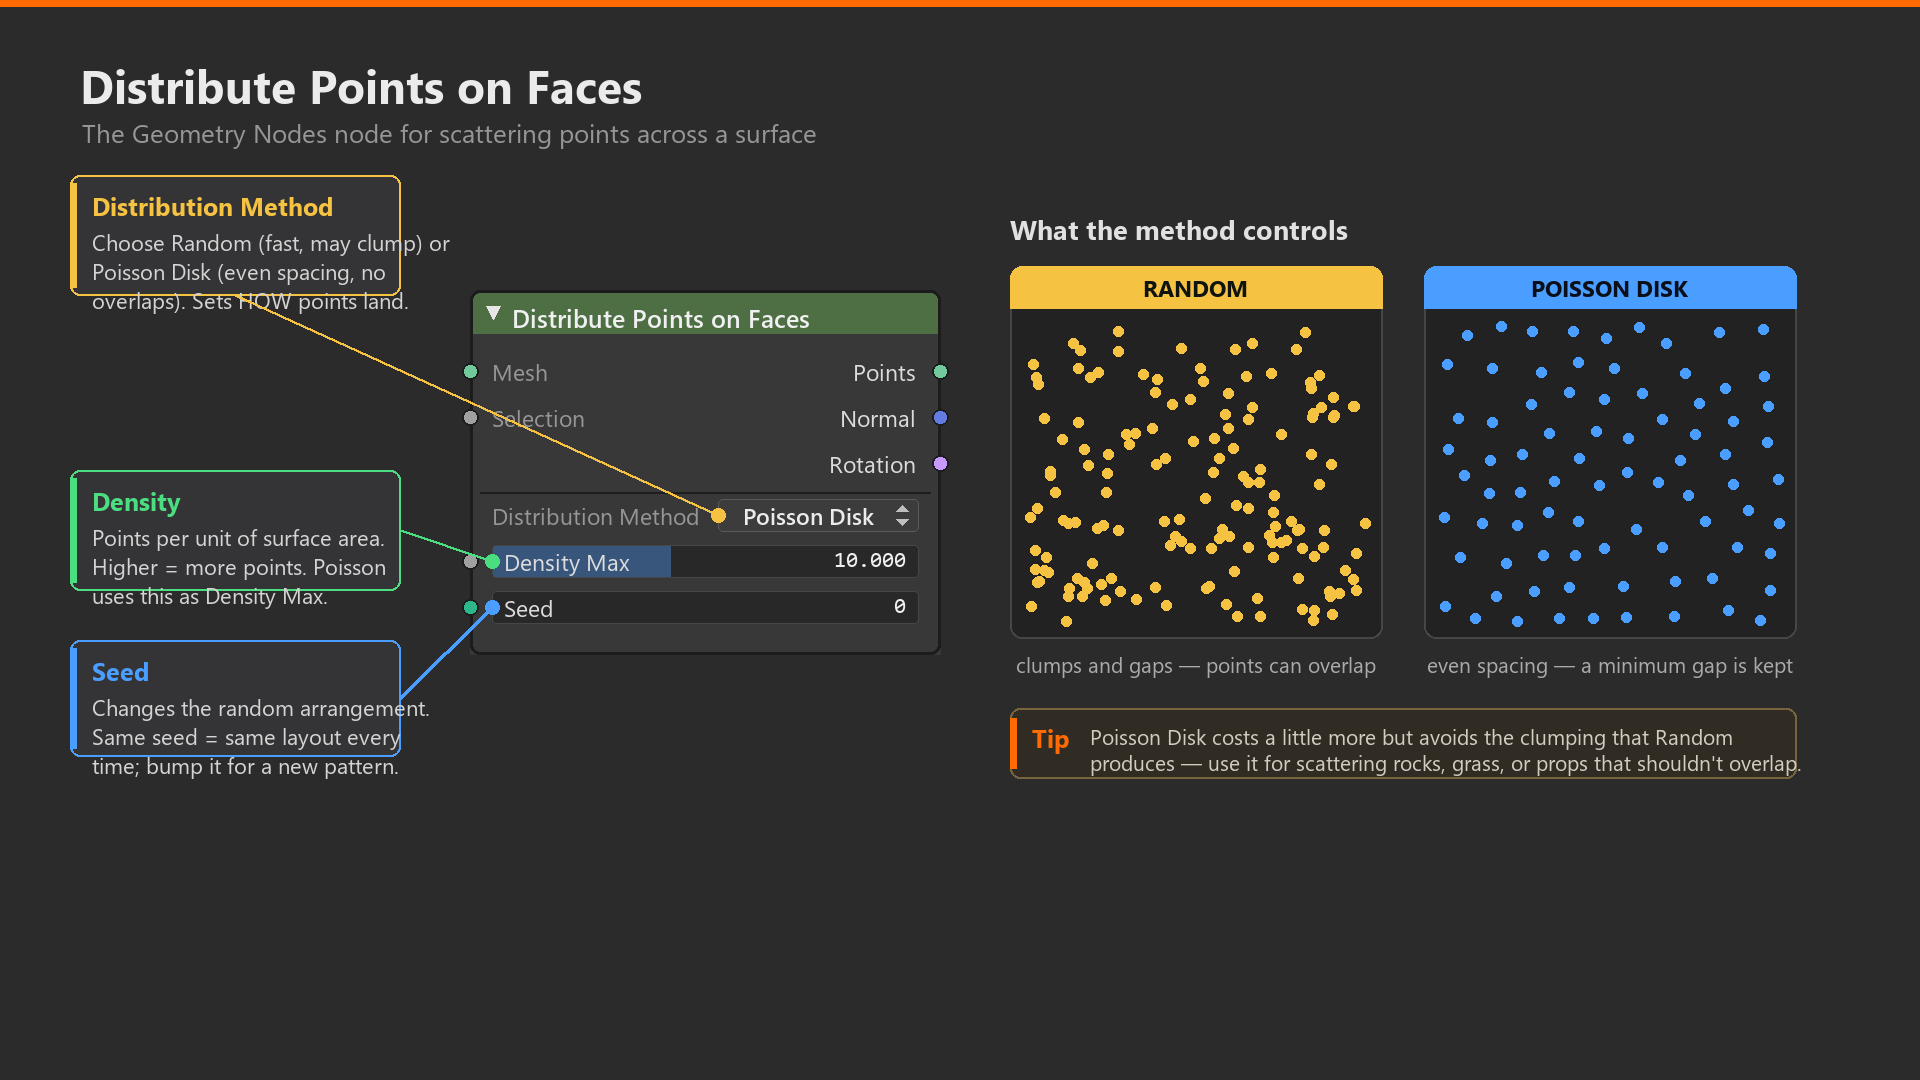
Task: Click the Random points preview panel
Action: click(1196, 472)
